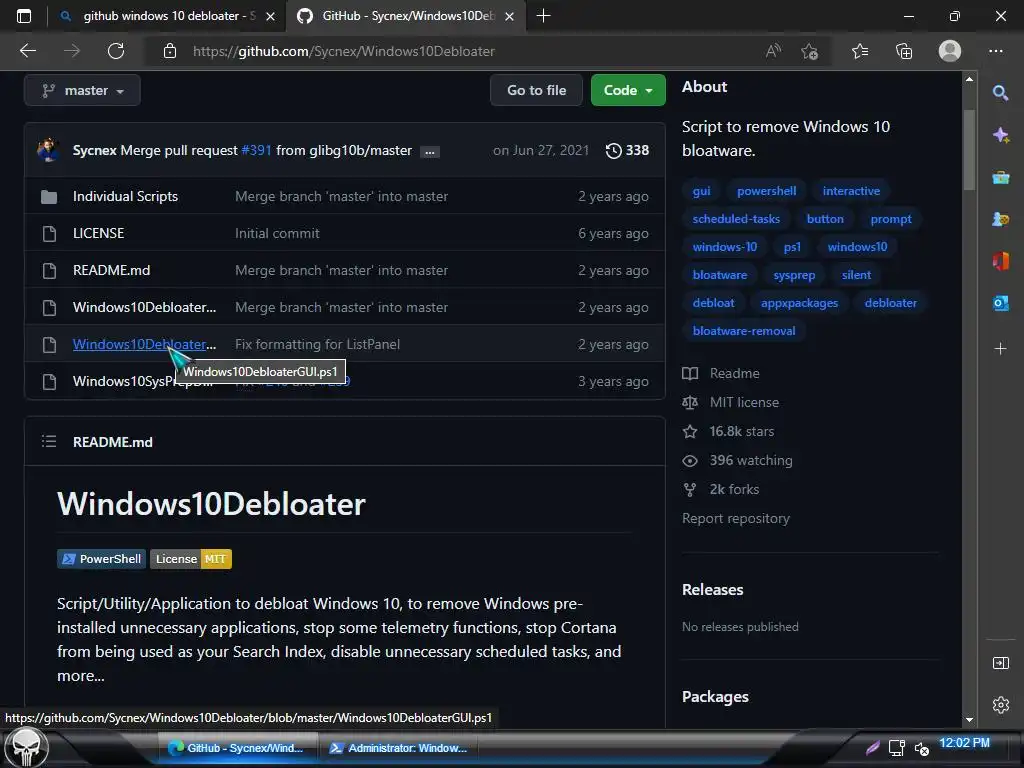Open the sidebar Outlook icon

point(1000,303)
